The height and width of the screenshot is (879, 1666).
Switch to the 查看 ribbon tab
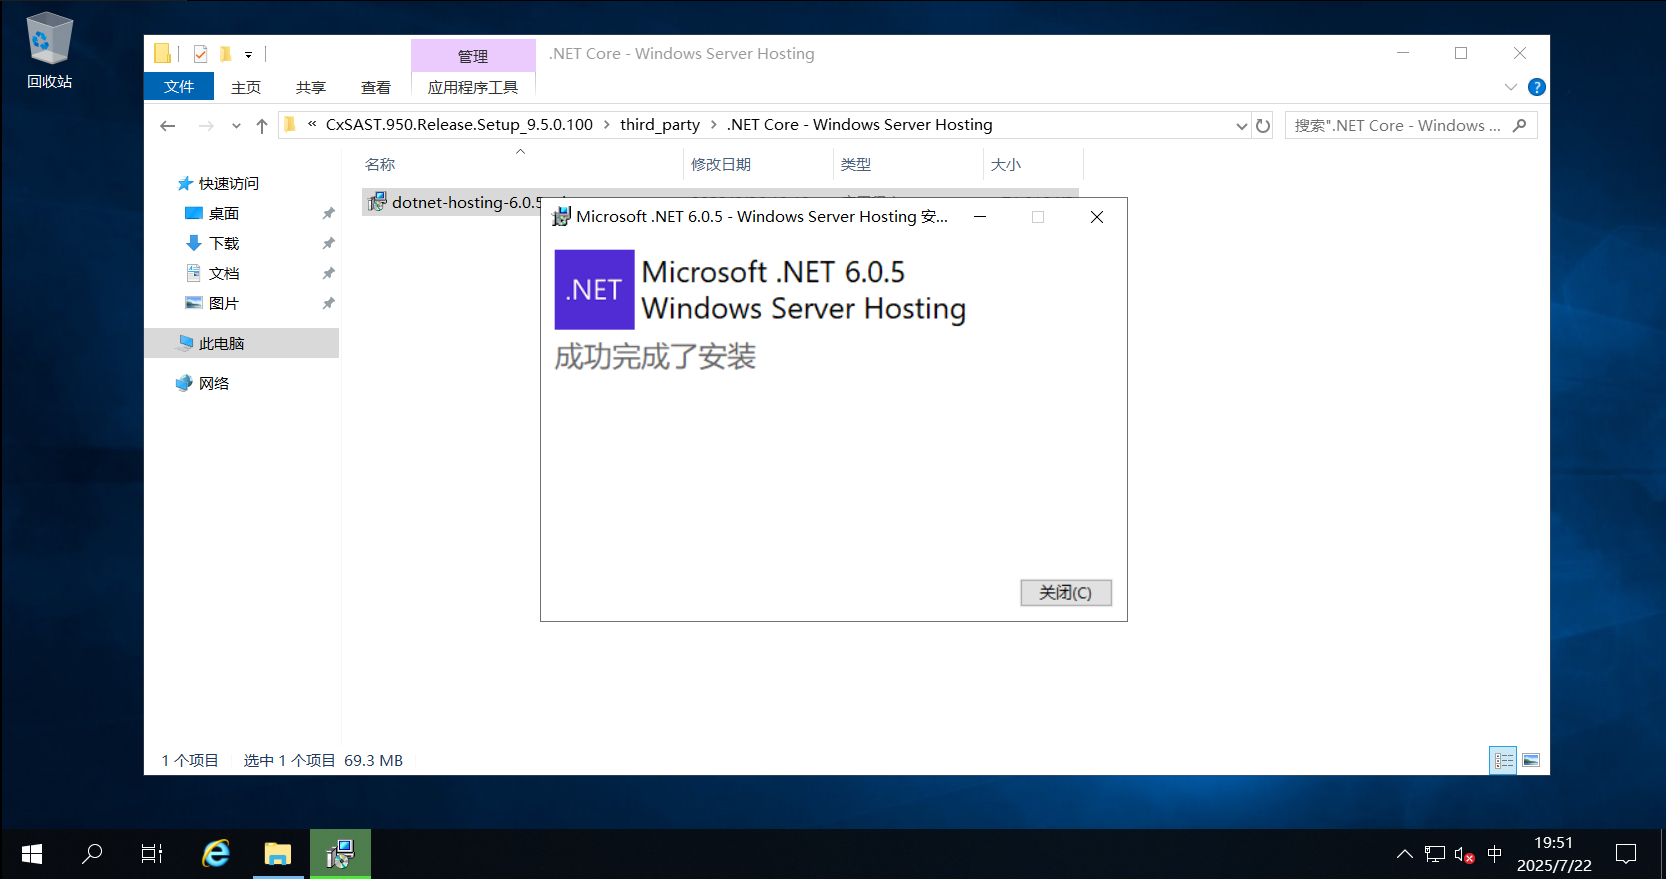[376, 87]
